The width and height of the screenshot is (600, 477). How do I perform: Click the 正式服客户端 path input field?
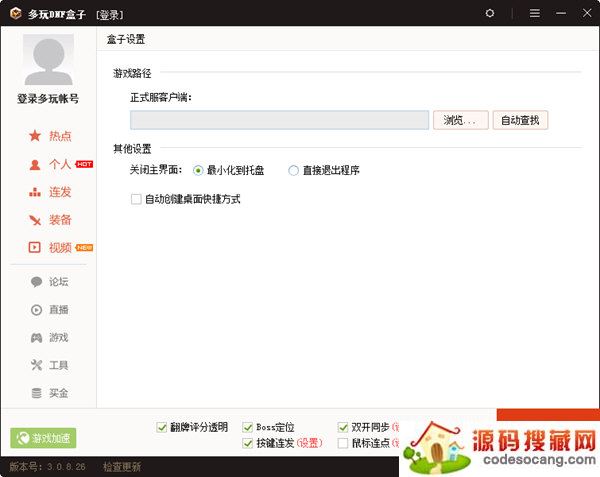tap(279, 120)
